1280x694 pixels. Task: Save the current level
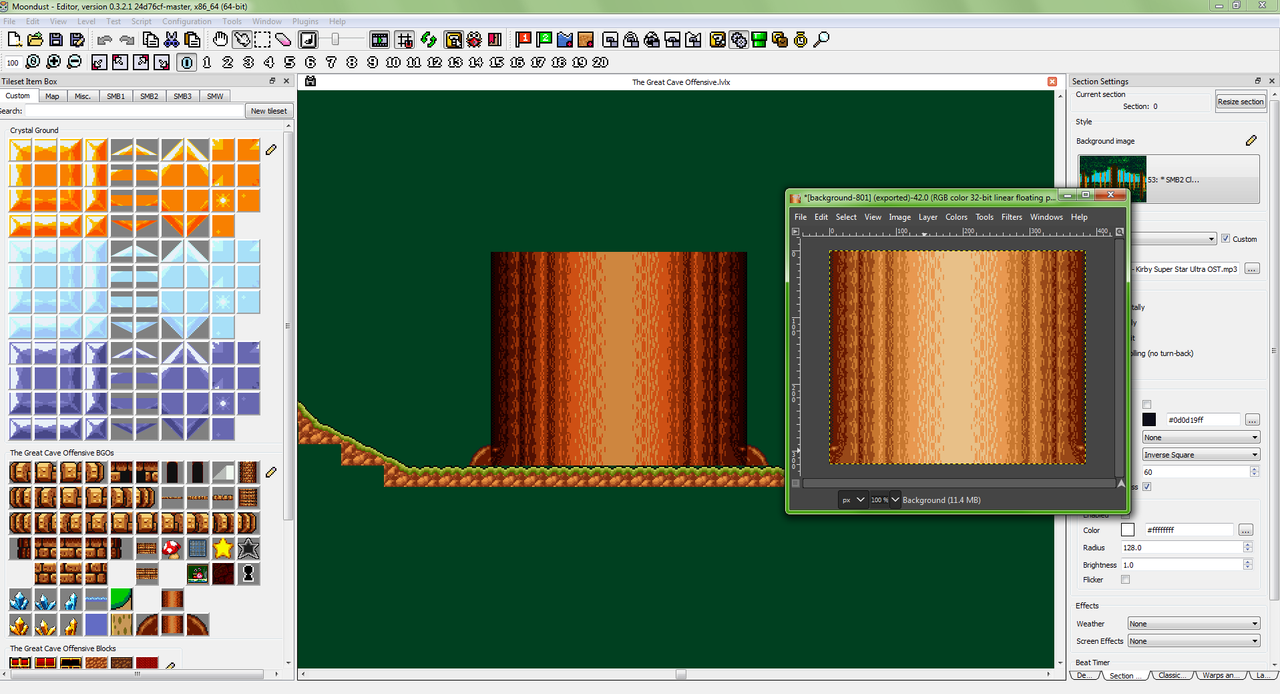(56, 40)
